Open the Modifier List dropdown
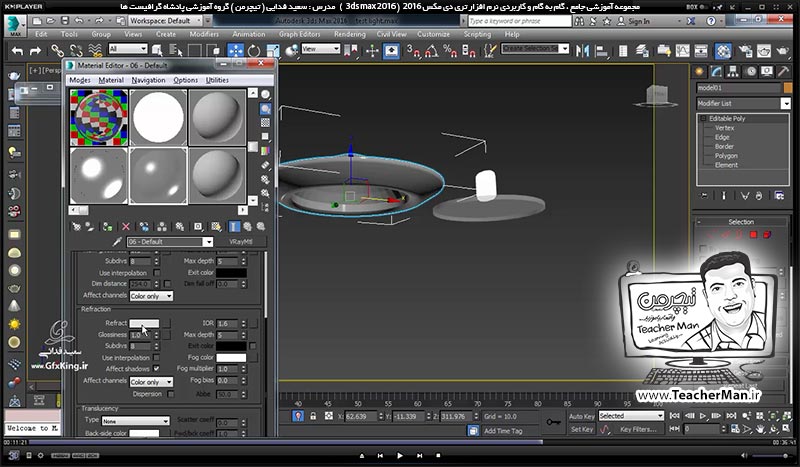 pyautogui.click(x=785, y=103)
